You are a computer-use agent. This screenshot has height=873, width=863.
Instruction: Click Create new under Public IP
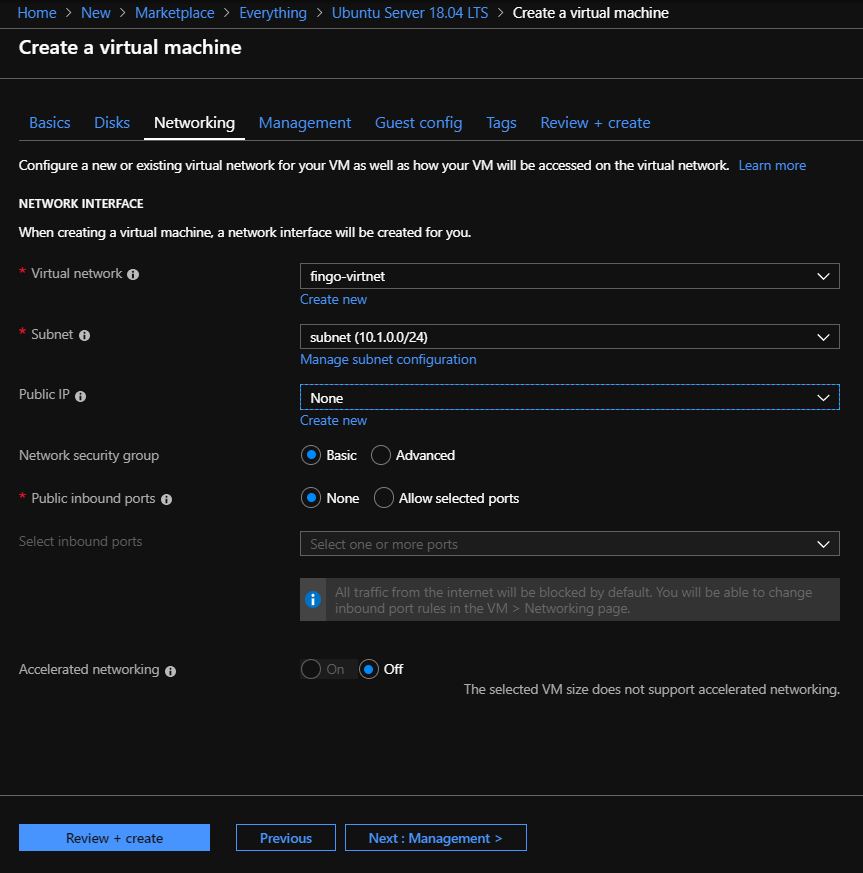pos(334,420)
